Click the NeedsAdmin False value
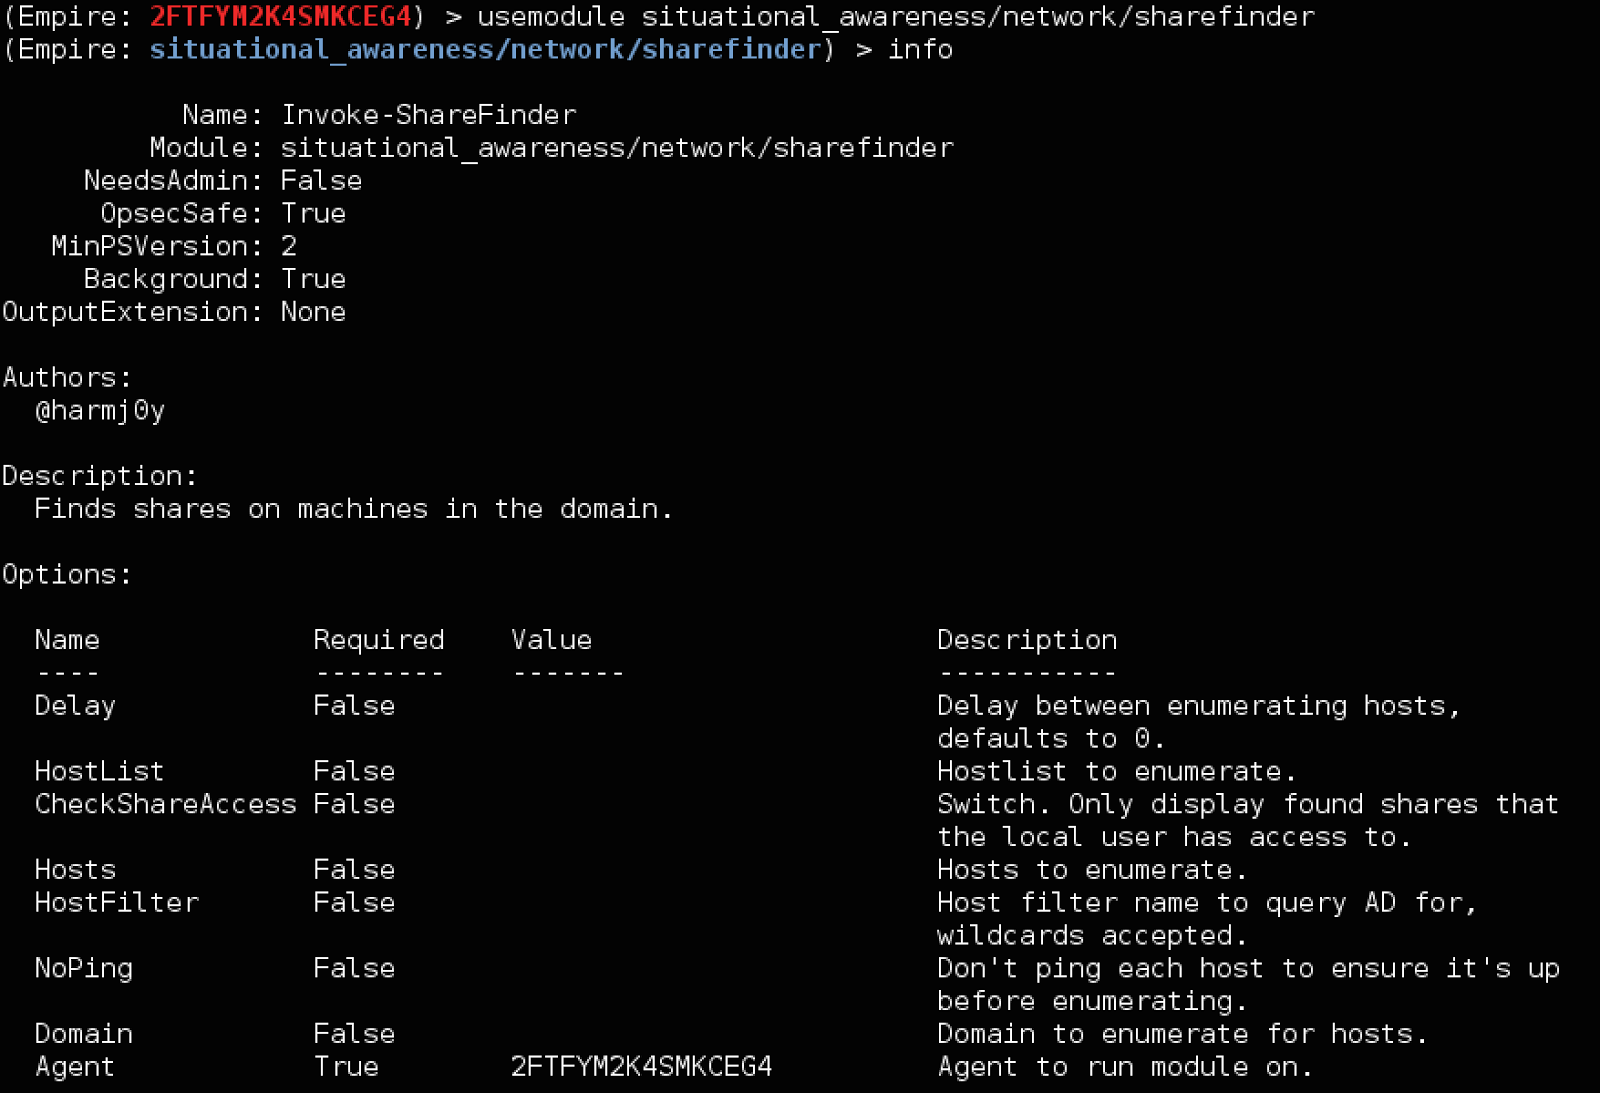Screen dimensions: 1600x1093 pyautogui.click(x=321, y=181)
